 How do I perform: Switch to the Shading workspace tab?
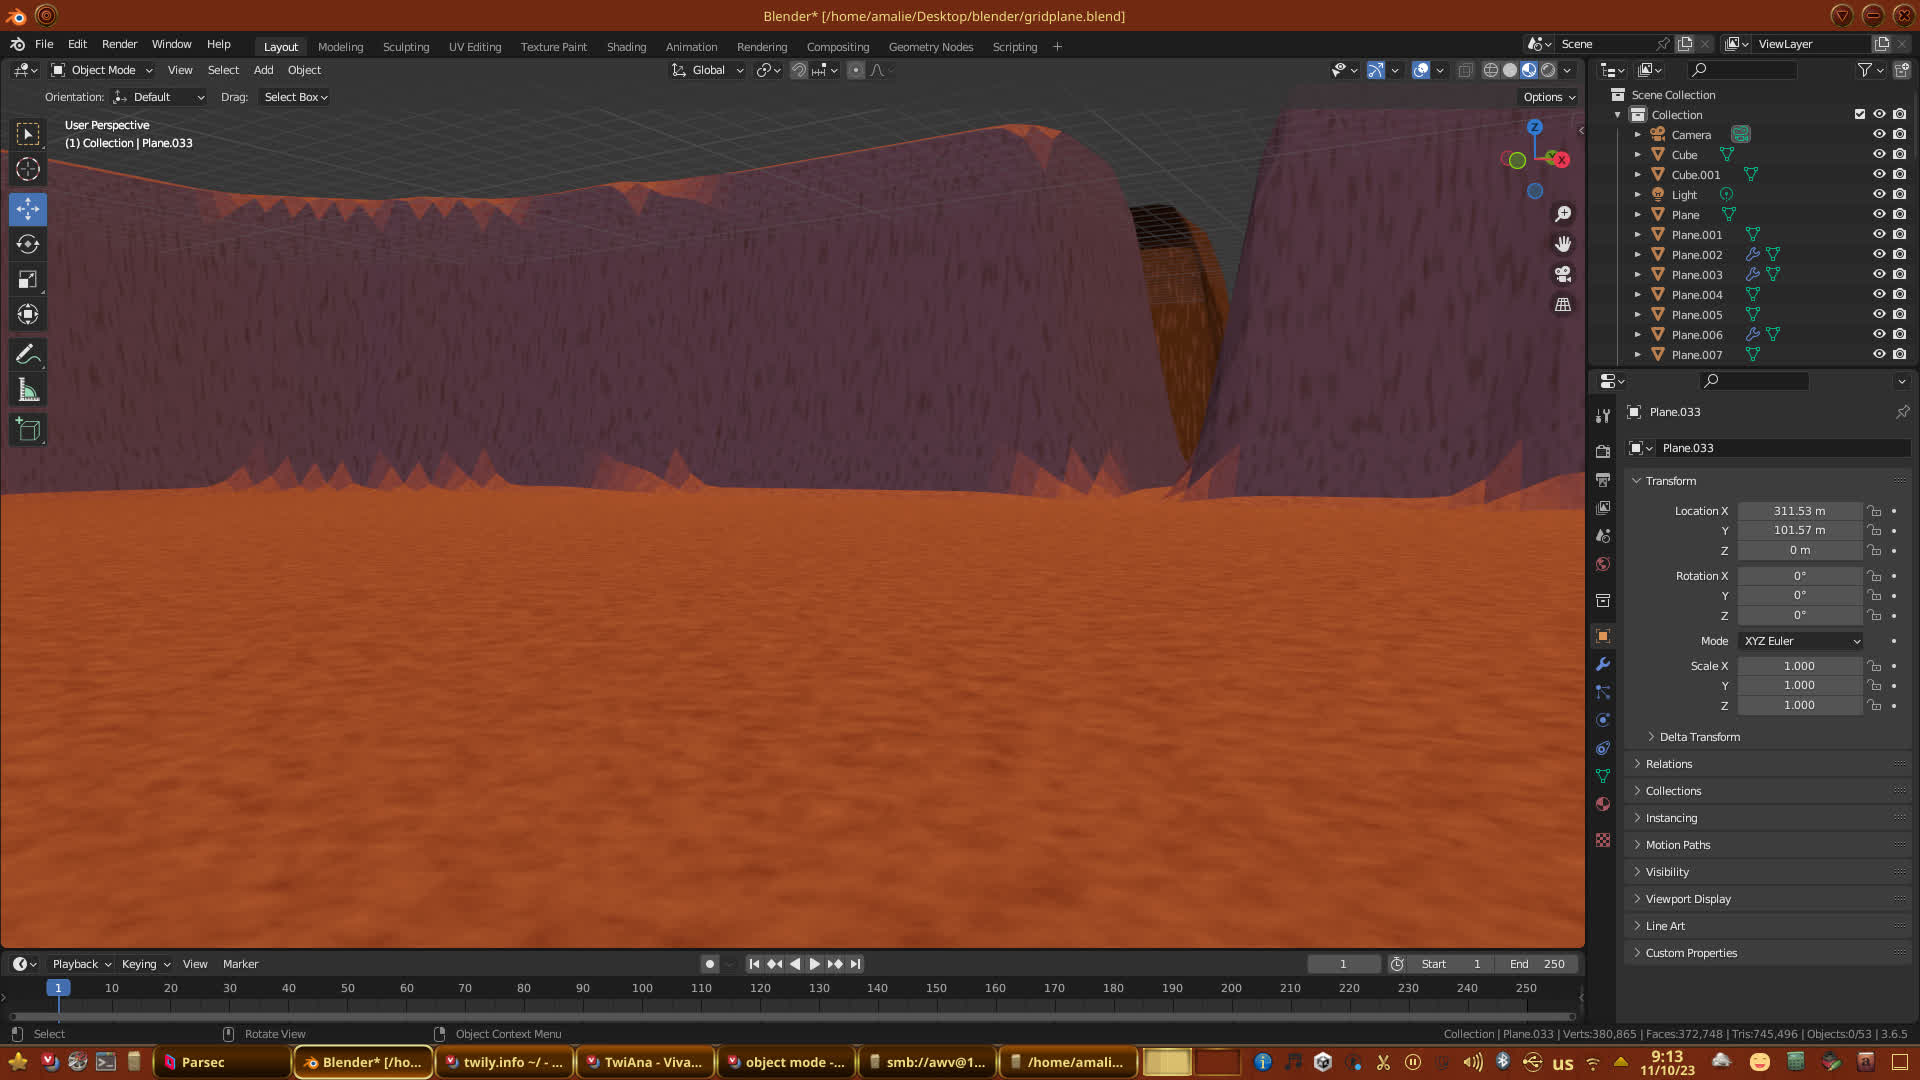point(626,47)
